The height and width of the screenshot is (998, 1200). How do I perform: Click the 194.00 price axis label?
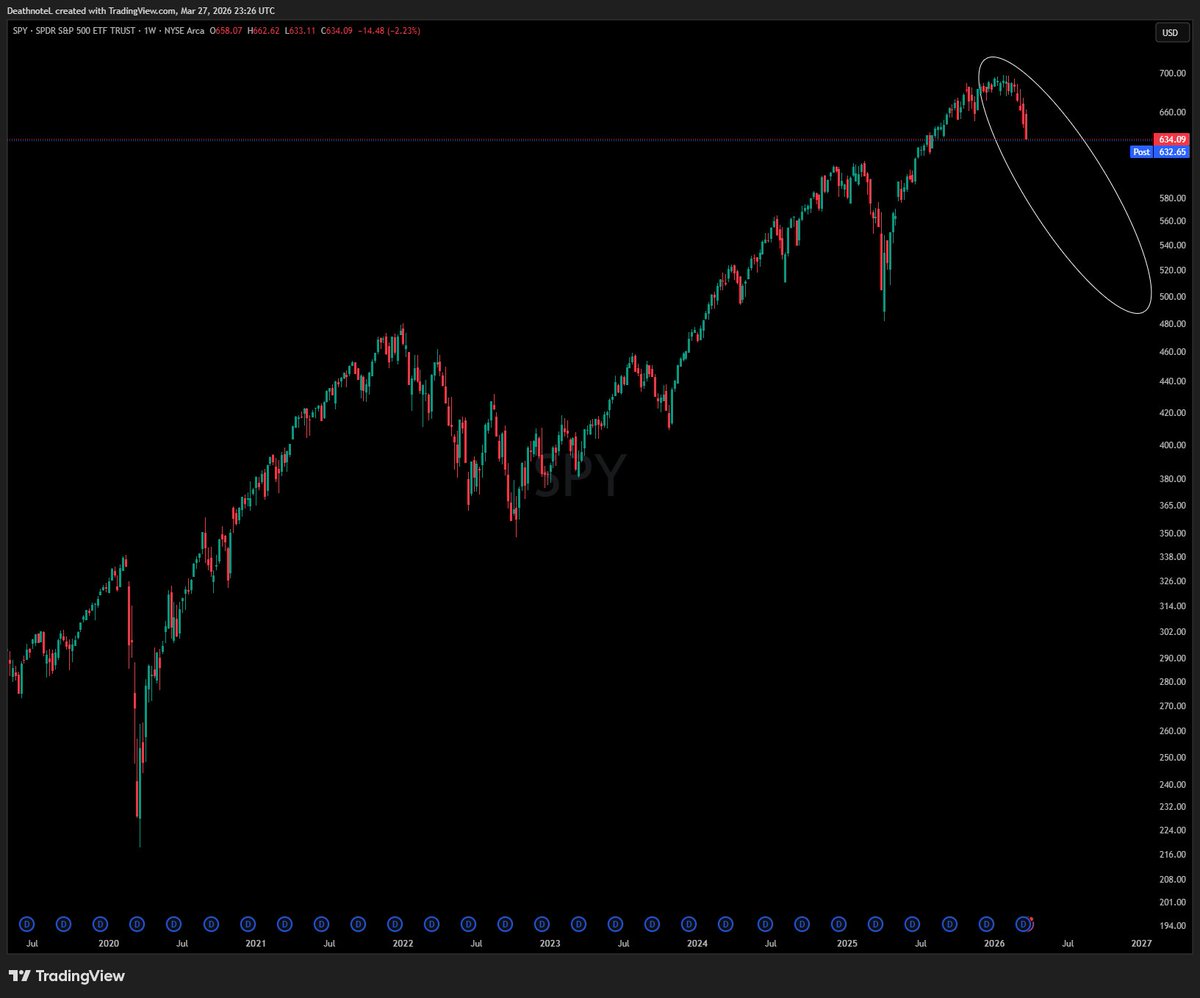point(1172,926)
